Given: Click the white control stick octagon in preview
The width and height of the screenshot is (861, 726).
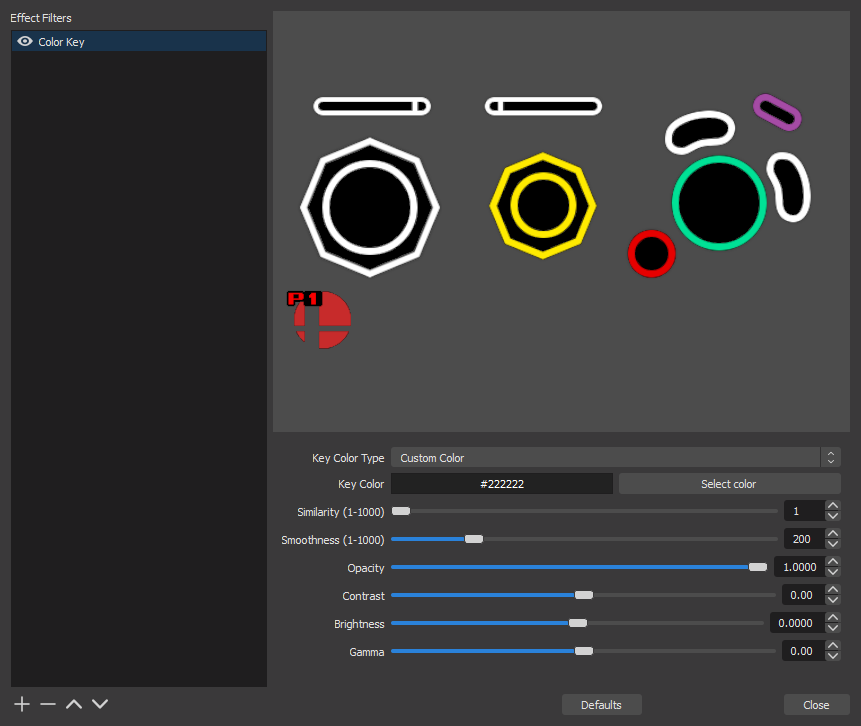Looking at the screenshot, I should (370, 207).
